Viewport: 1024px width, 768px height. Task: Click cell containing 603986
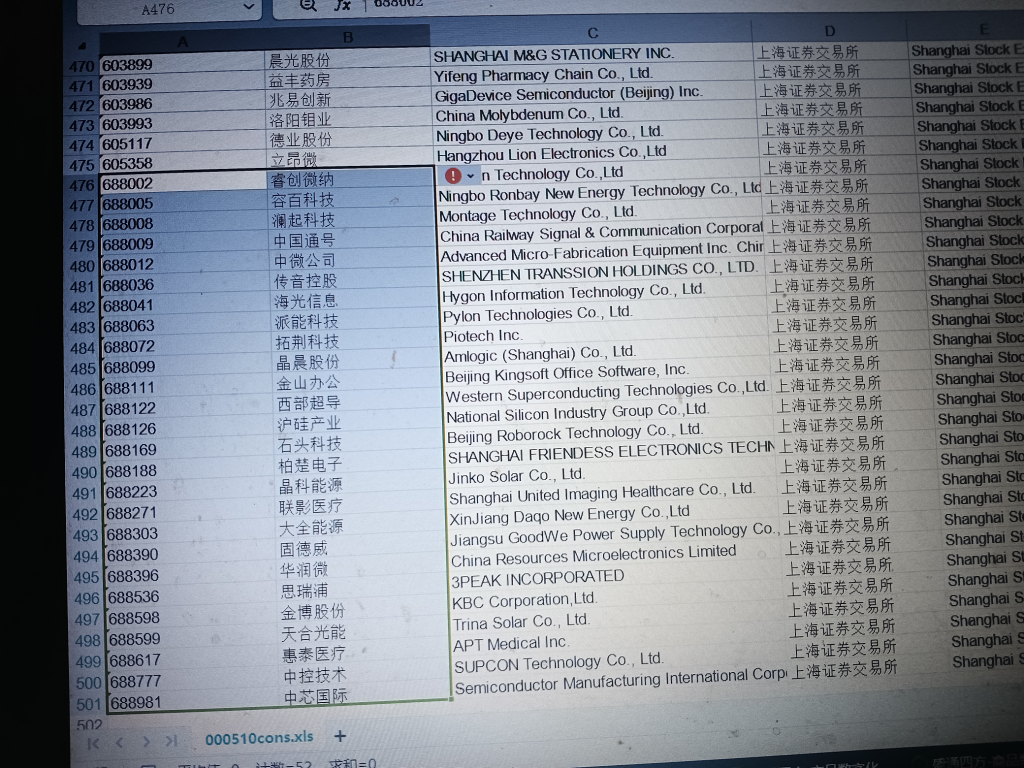pyautogui.click(x=182, y=104)
